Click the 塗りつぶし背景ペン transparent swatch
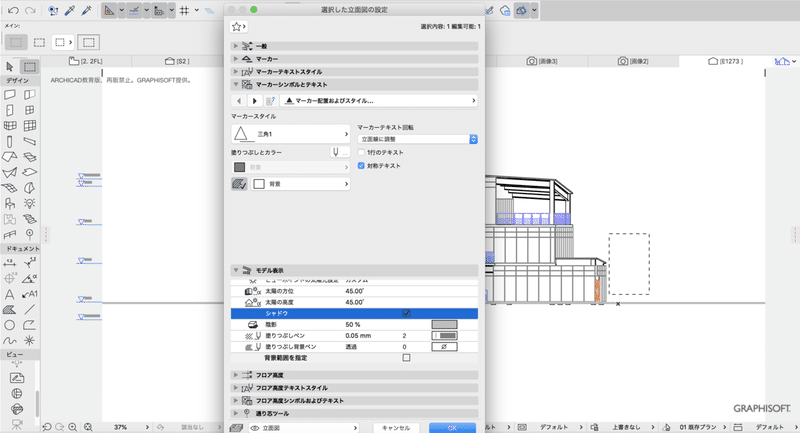The height and width of the screenshot is (433, 800). [444, 347]
